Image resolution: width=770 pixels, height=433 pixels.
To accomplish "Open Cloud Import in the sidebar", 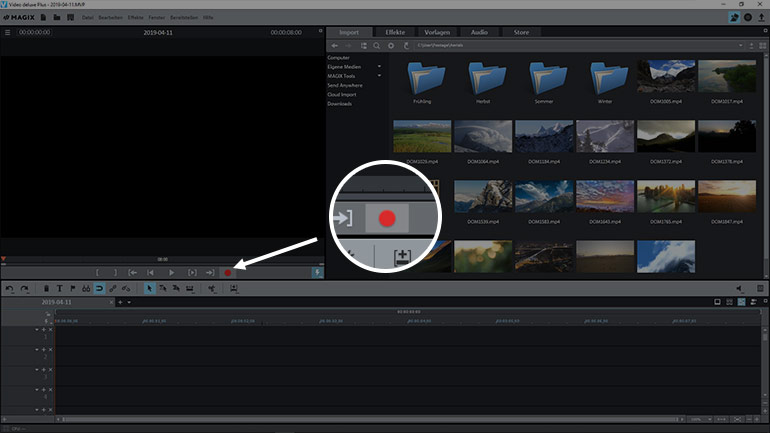I will pyautogui.click(x=342, y=95).
